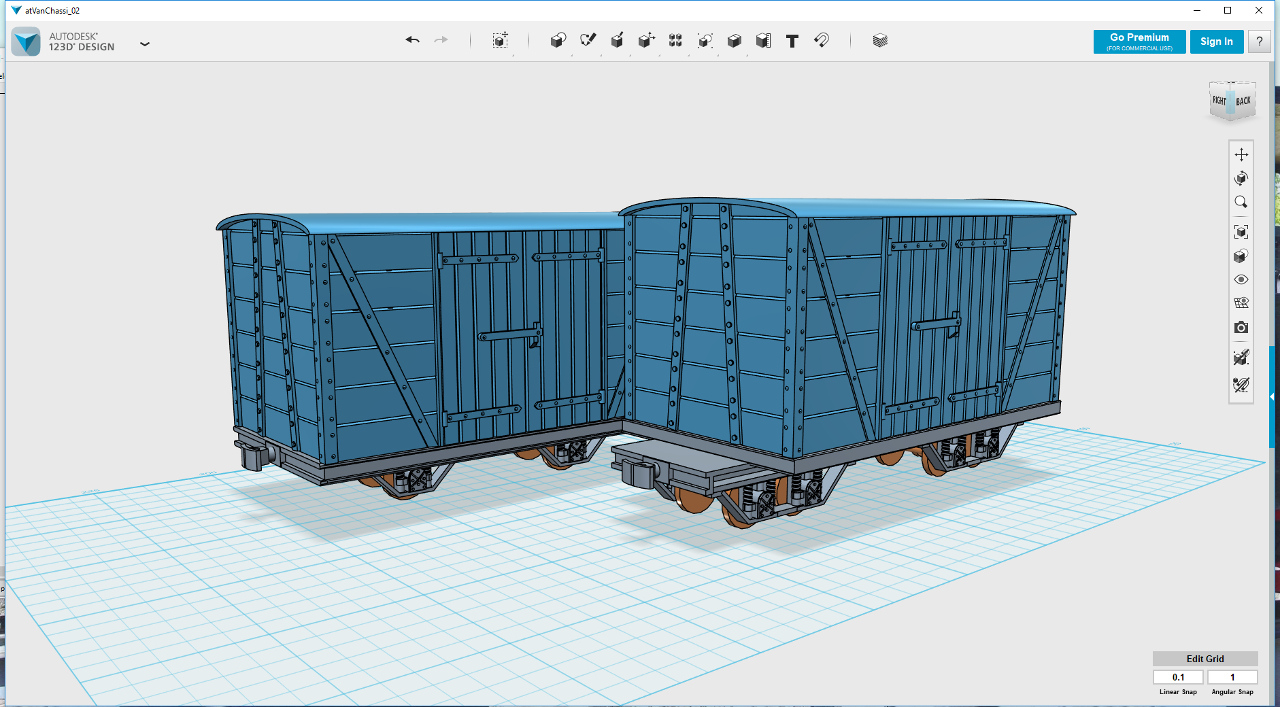Expand the side panel with the blue arrow
Viewport: 1280px width, 707px height.
1273,397
